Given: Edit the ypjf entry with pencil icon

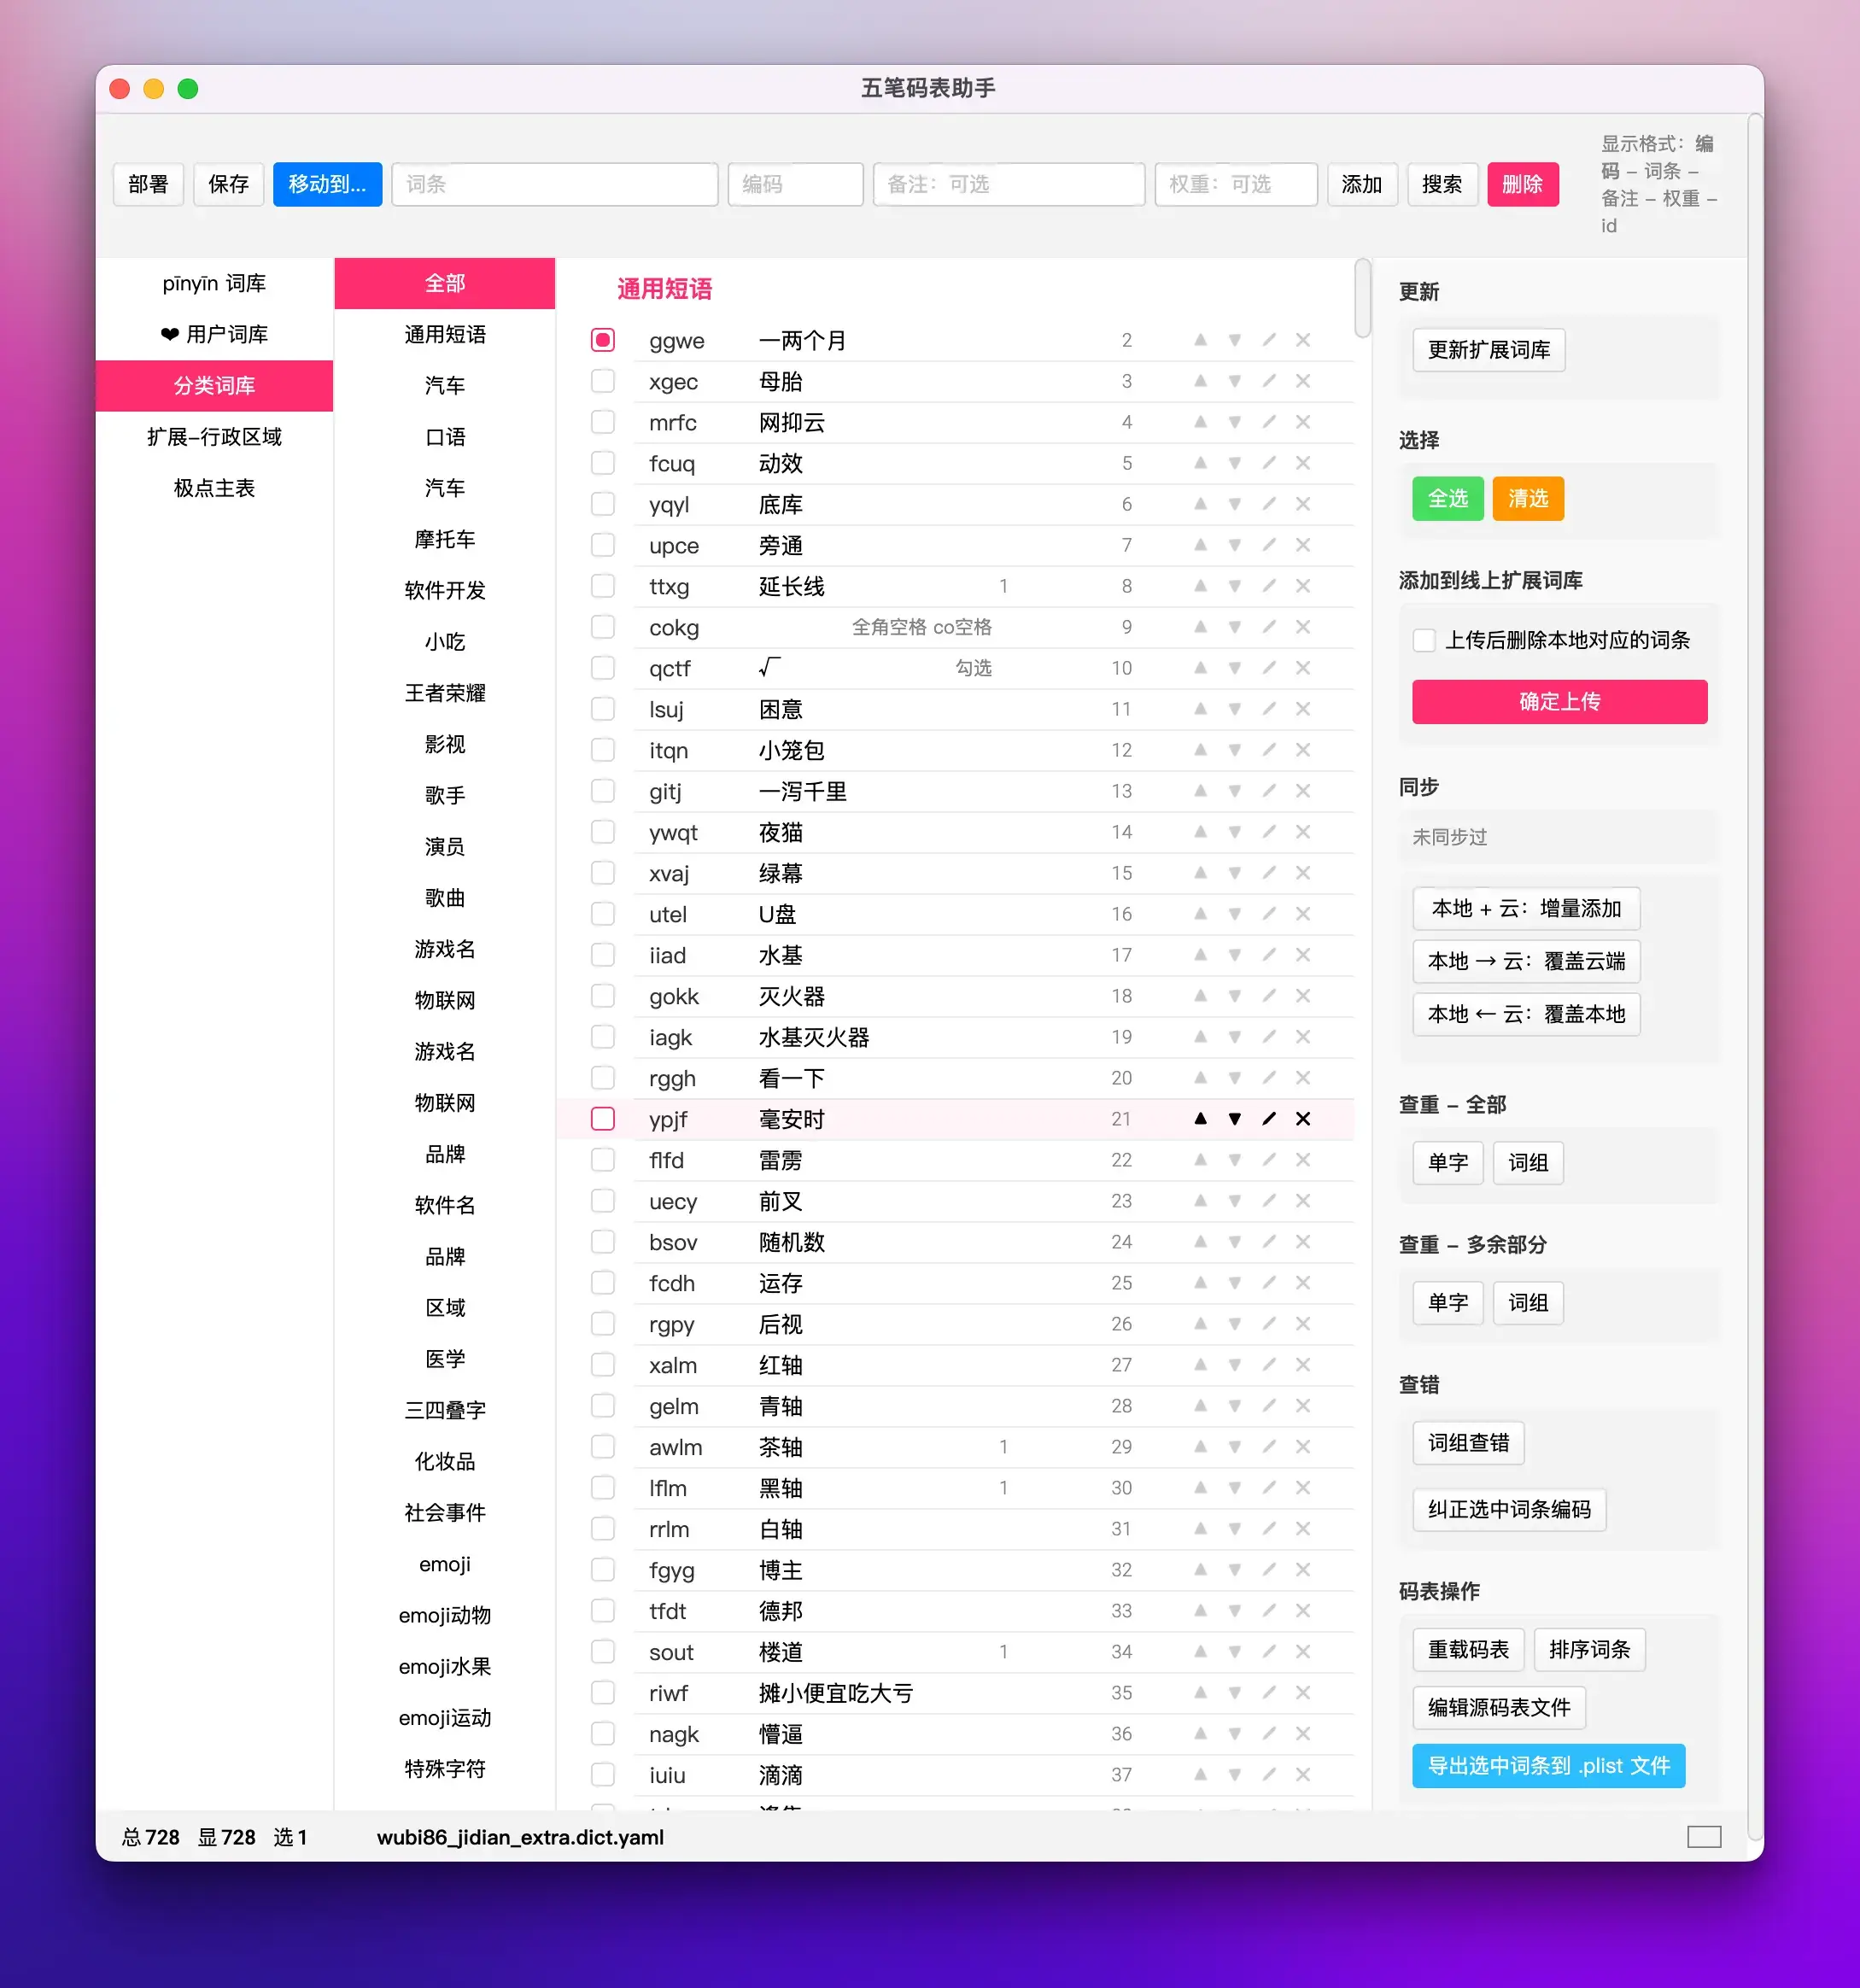Looking at the screenshot, I should coord(1269,1119).
